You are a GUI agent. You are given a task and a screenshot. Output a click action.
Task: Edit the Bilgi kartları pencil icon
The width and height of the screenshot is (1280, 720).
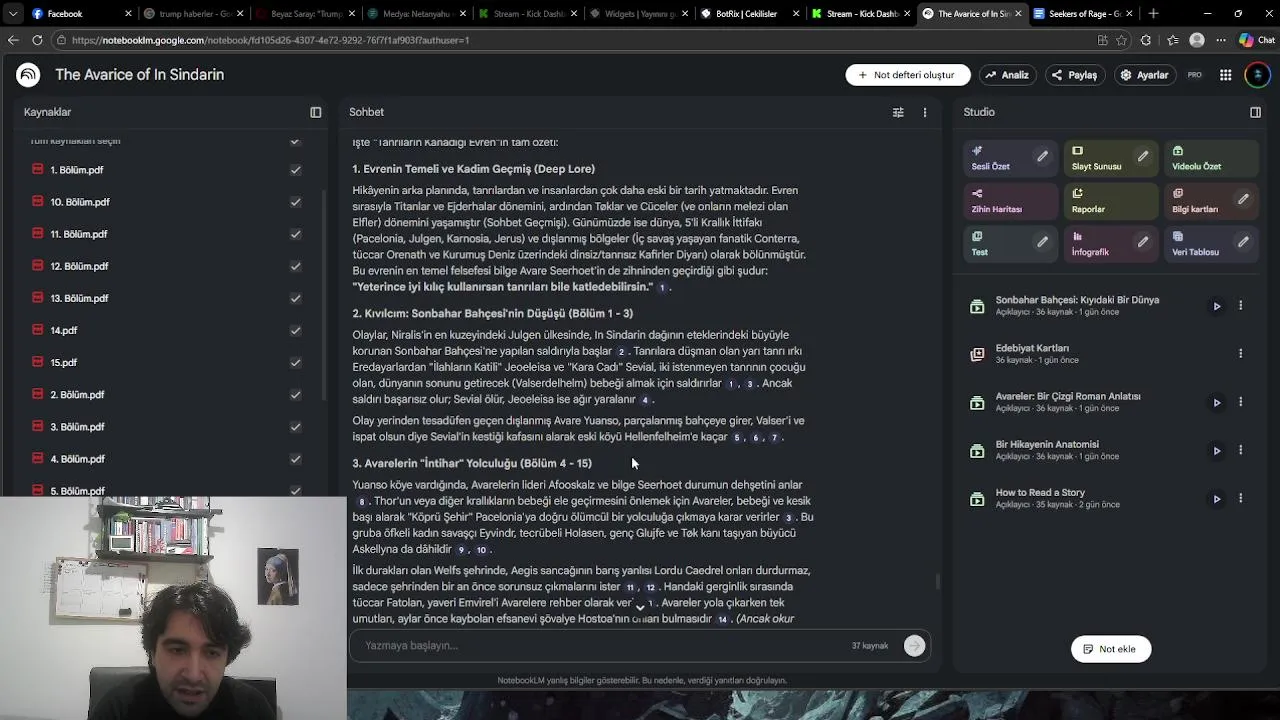click(x=1243, y=199)
